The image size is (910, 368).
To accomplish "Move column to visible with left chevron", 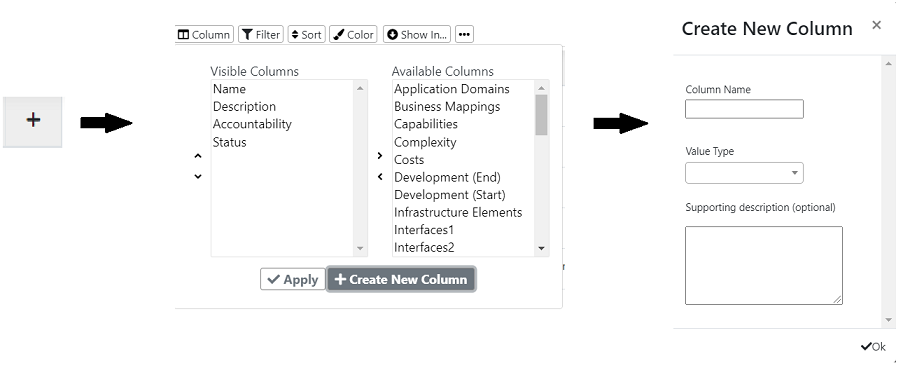I will [x=380, y=176].
